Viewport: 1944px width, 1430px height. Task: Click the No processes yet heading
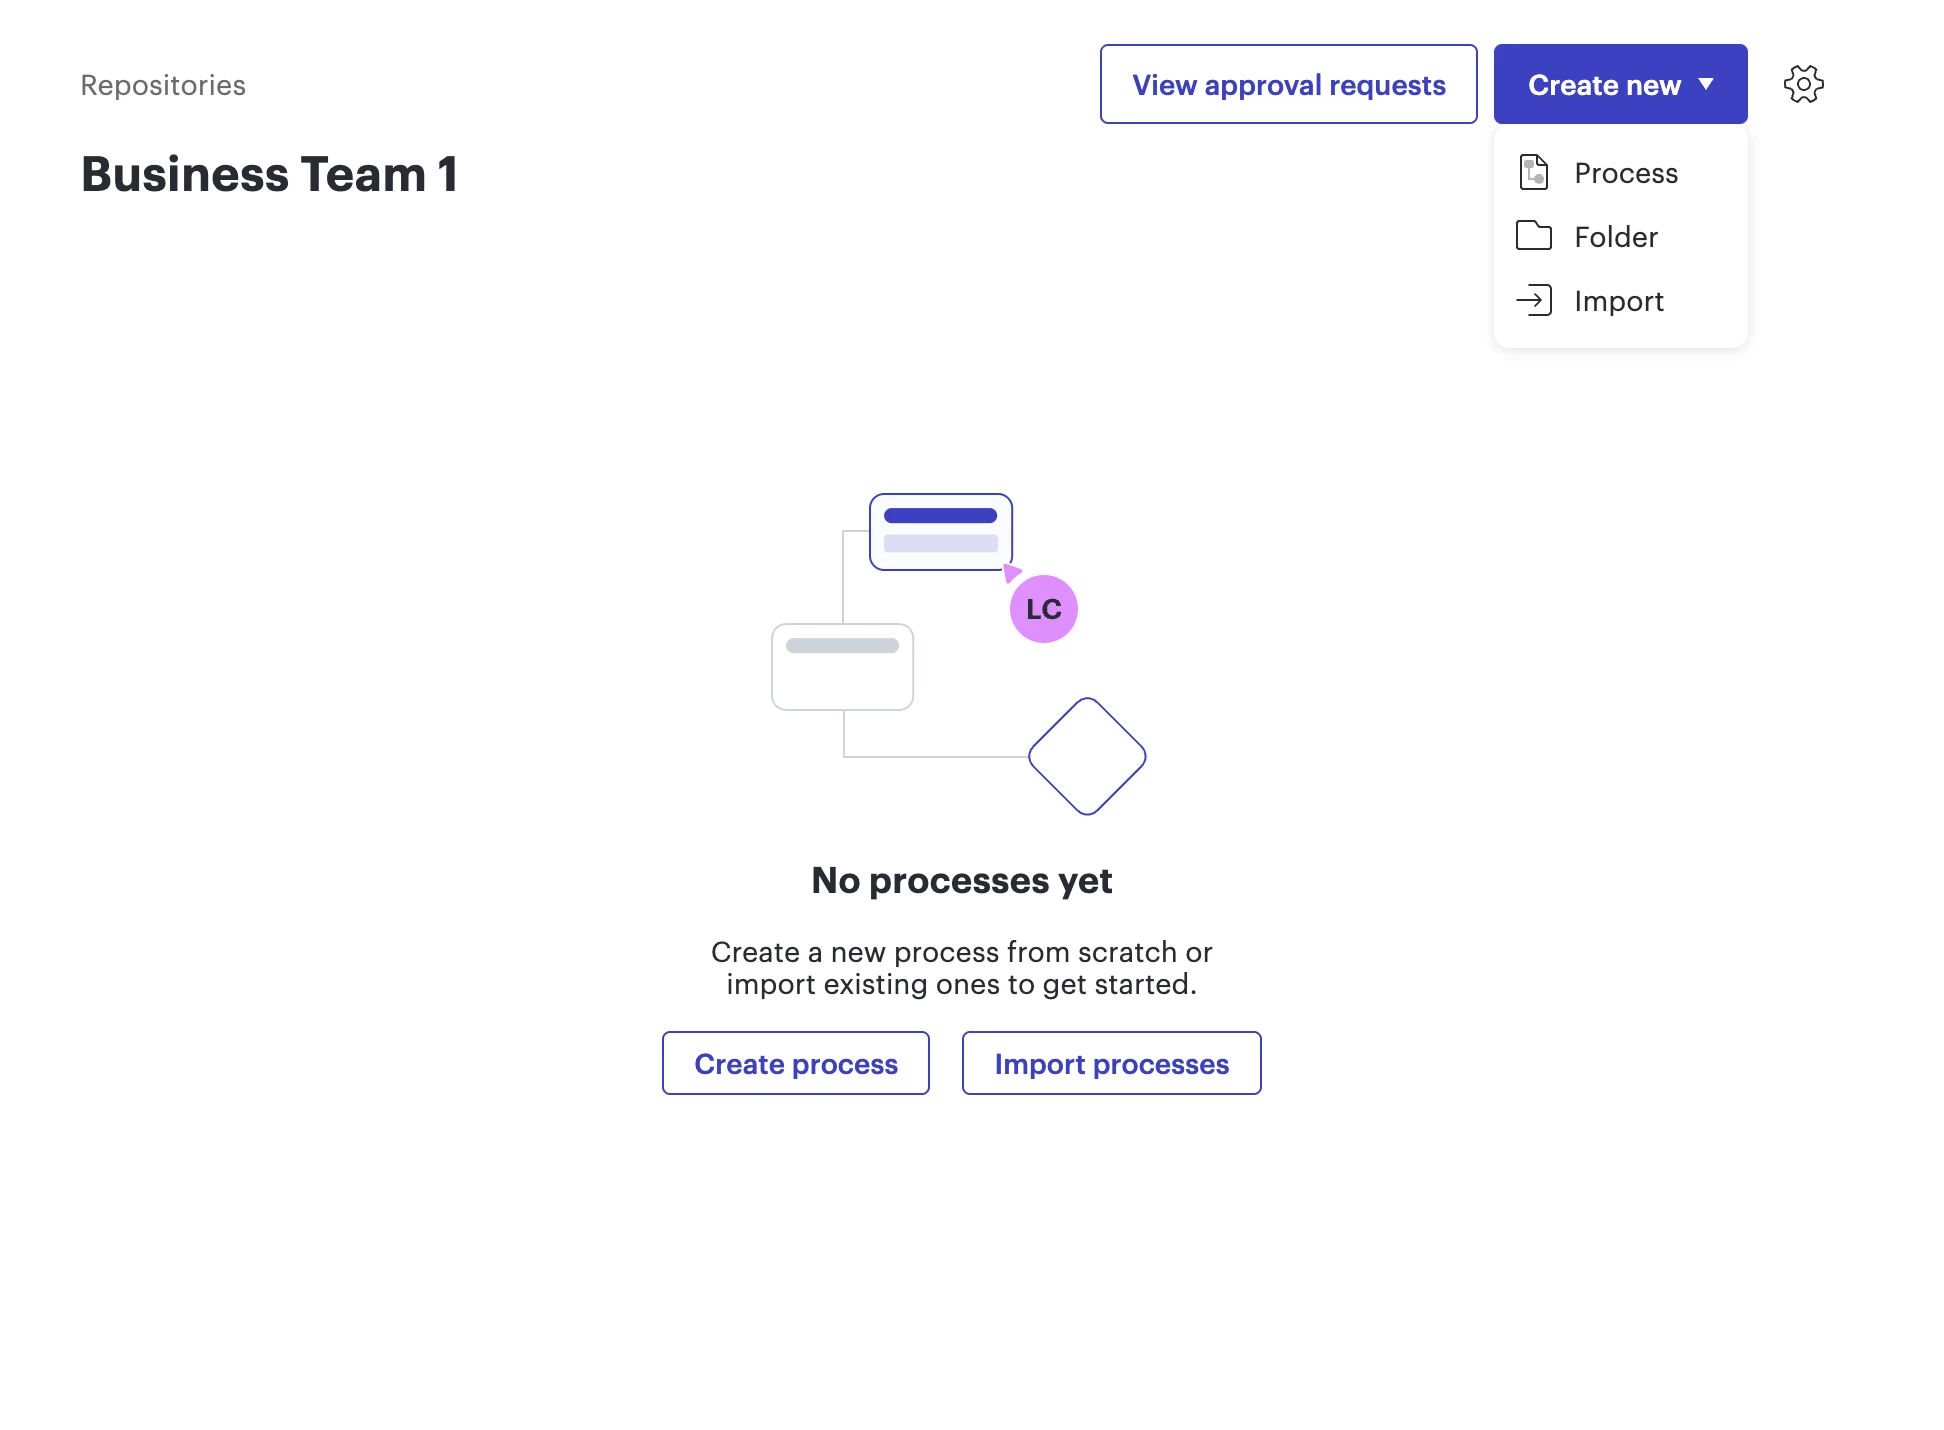[x=961, y=880]
